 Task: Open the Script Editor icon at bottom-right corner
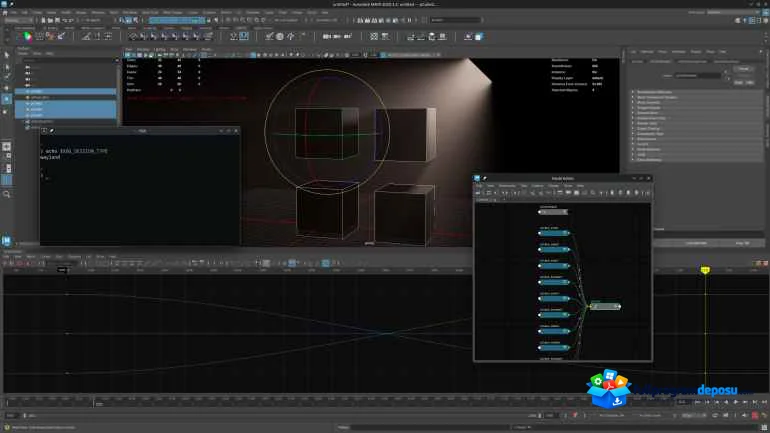[x=764, y=428]
